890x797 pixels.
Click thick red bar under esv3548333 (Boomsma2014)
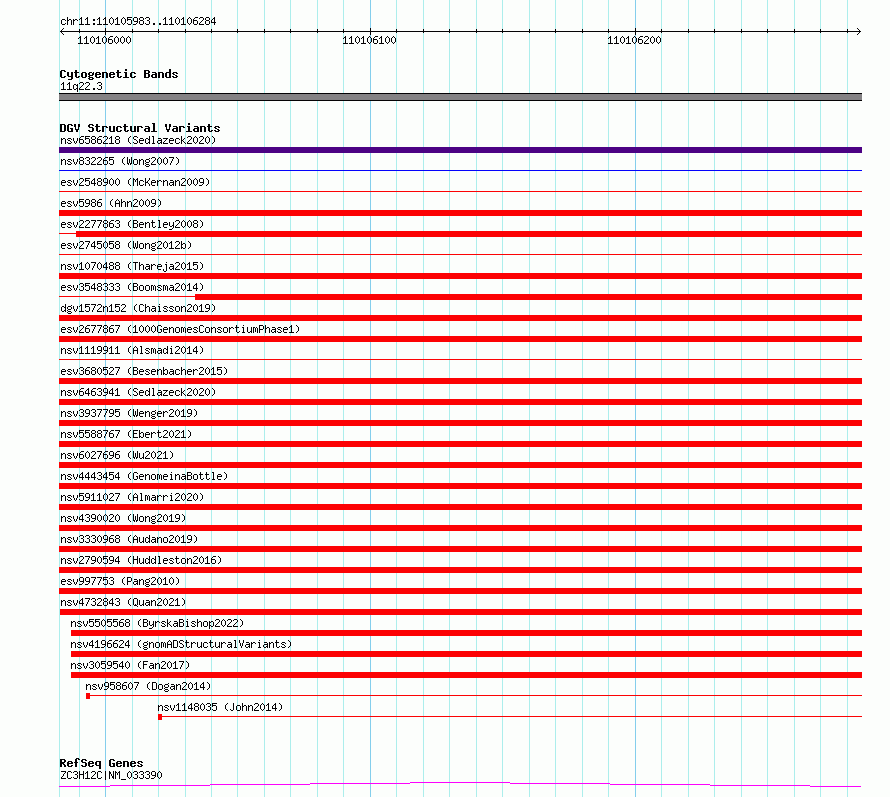tap(528, 297)
